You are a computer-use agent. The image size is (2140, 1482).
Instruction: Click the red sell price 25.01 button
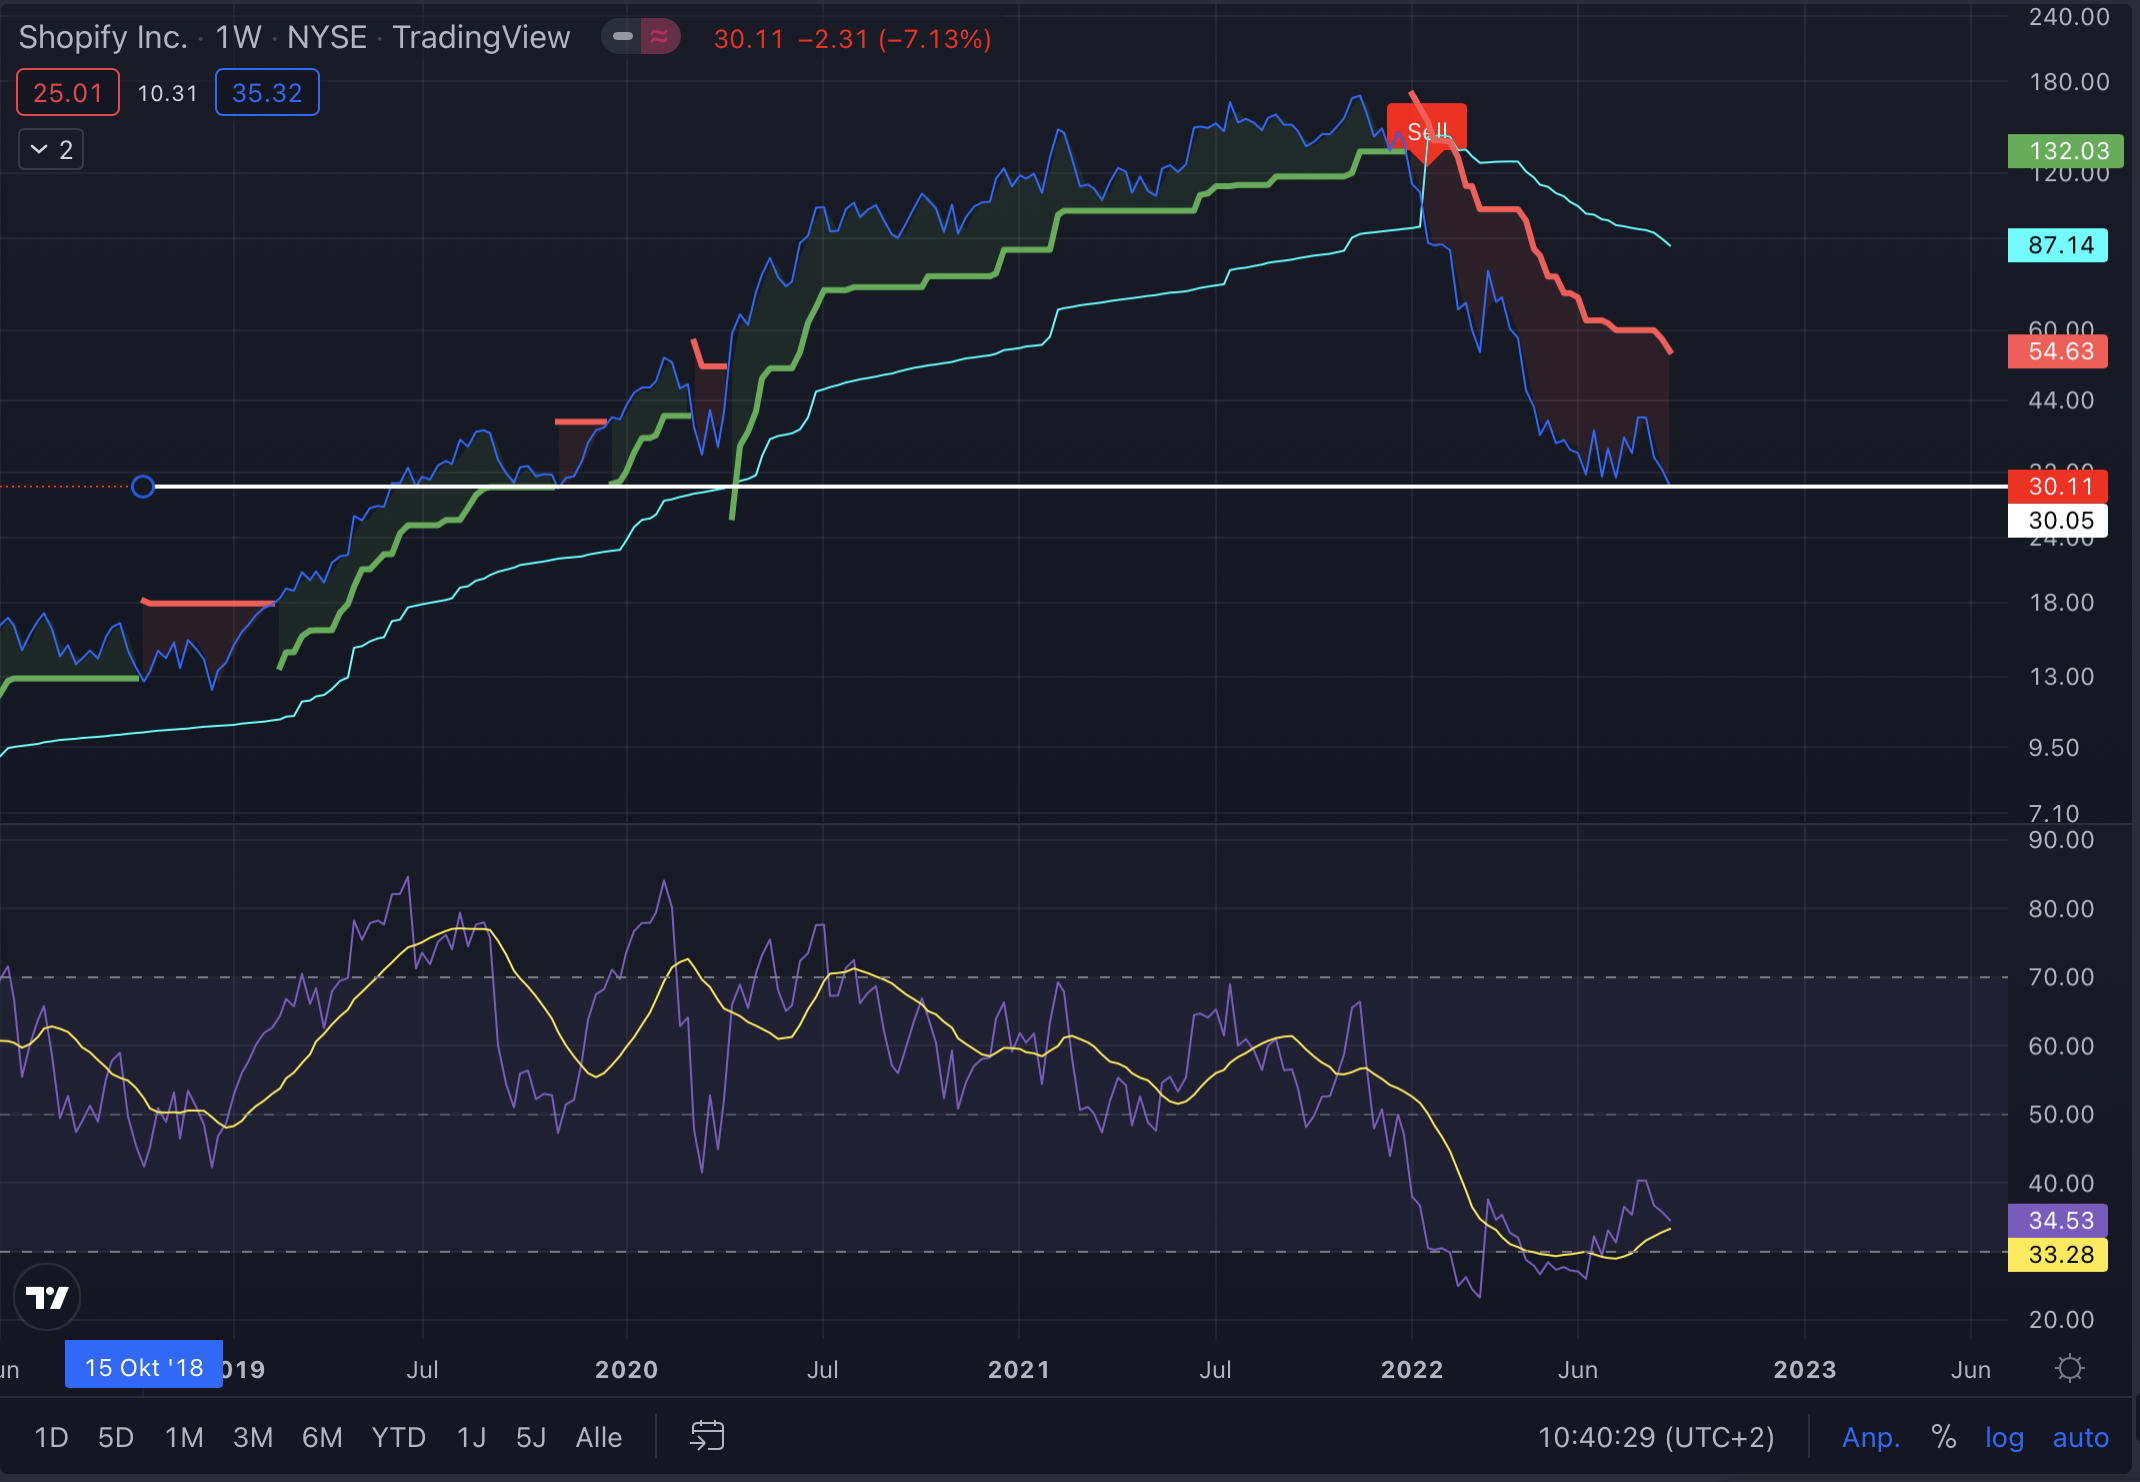coord(68,93)
